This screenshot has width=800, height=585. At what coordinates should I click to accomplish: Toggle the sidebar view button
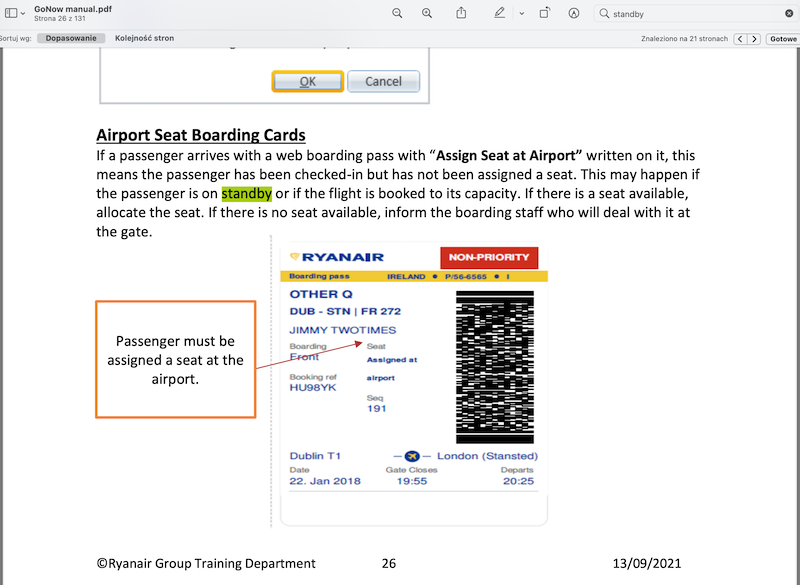(11, 13)
